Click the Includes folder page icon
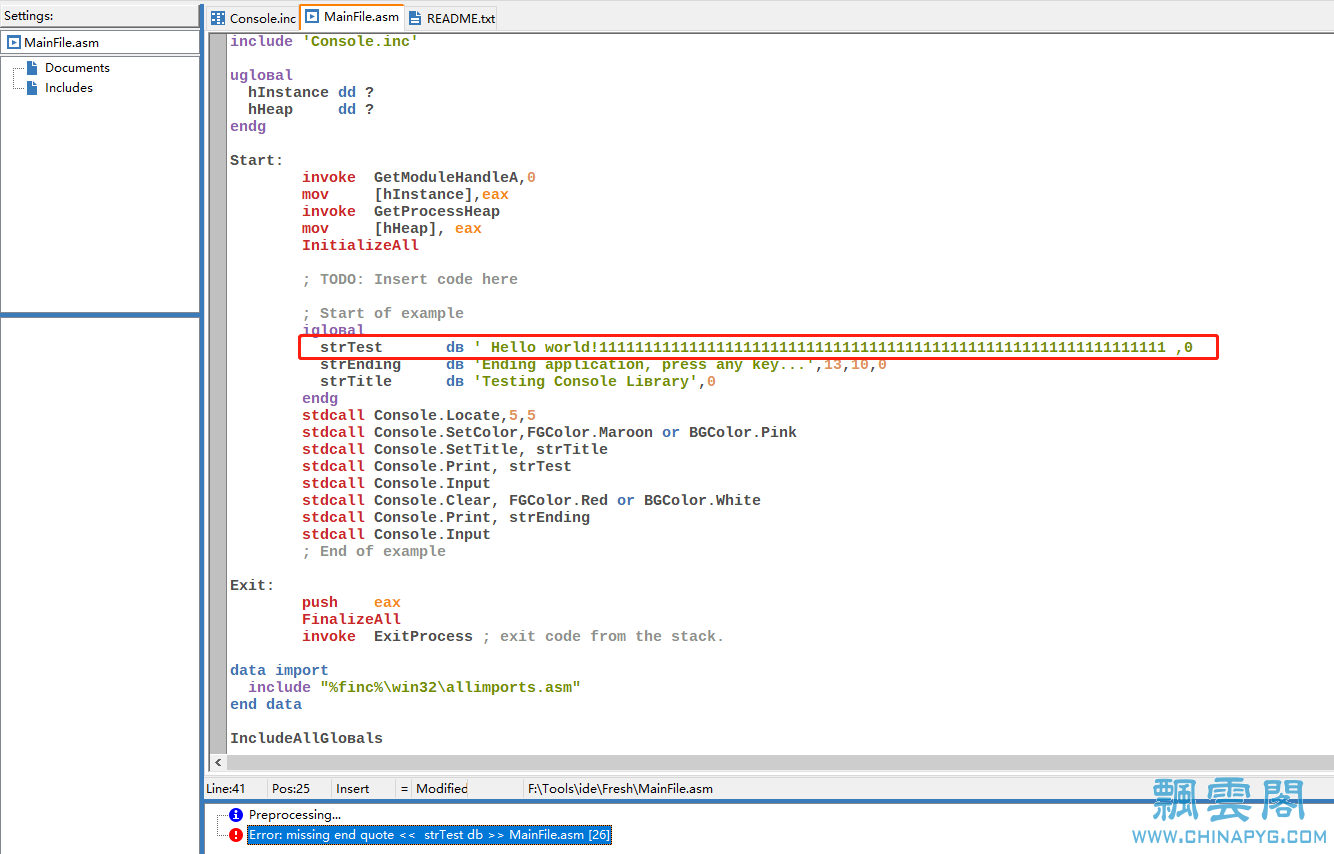The height and width of the screenshot is (854, 1334). click(32, 88)
